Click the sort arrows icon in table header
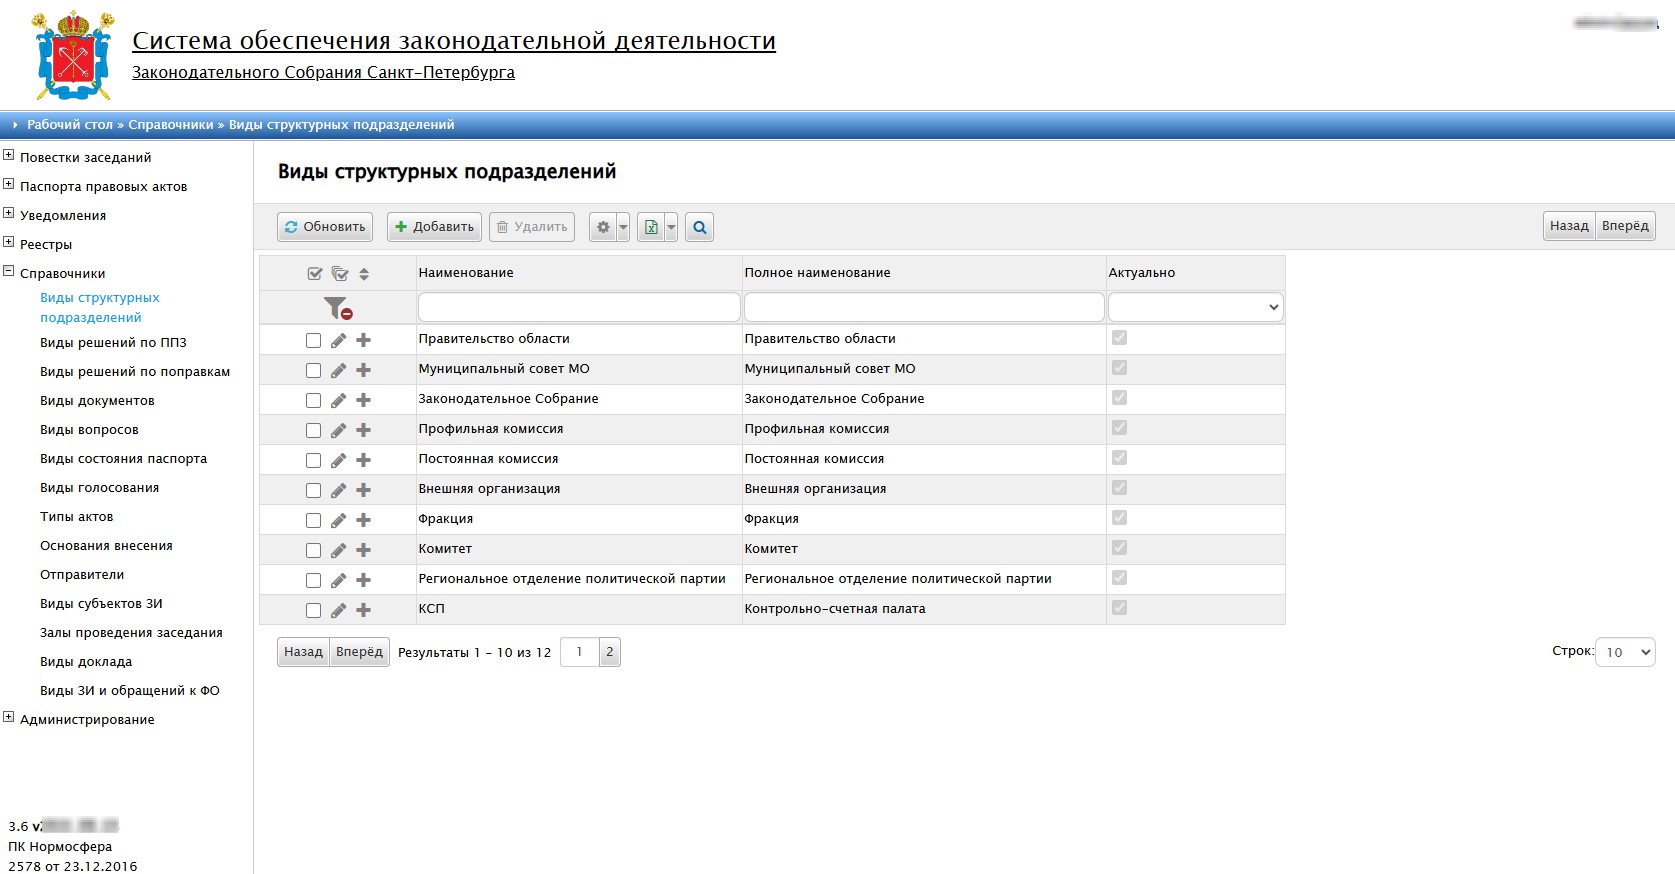1675x874 pixels. coord(364,274)
